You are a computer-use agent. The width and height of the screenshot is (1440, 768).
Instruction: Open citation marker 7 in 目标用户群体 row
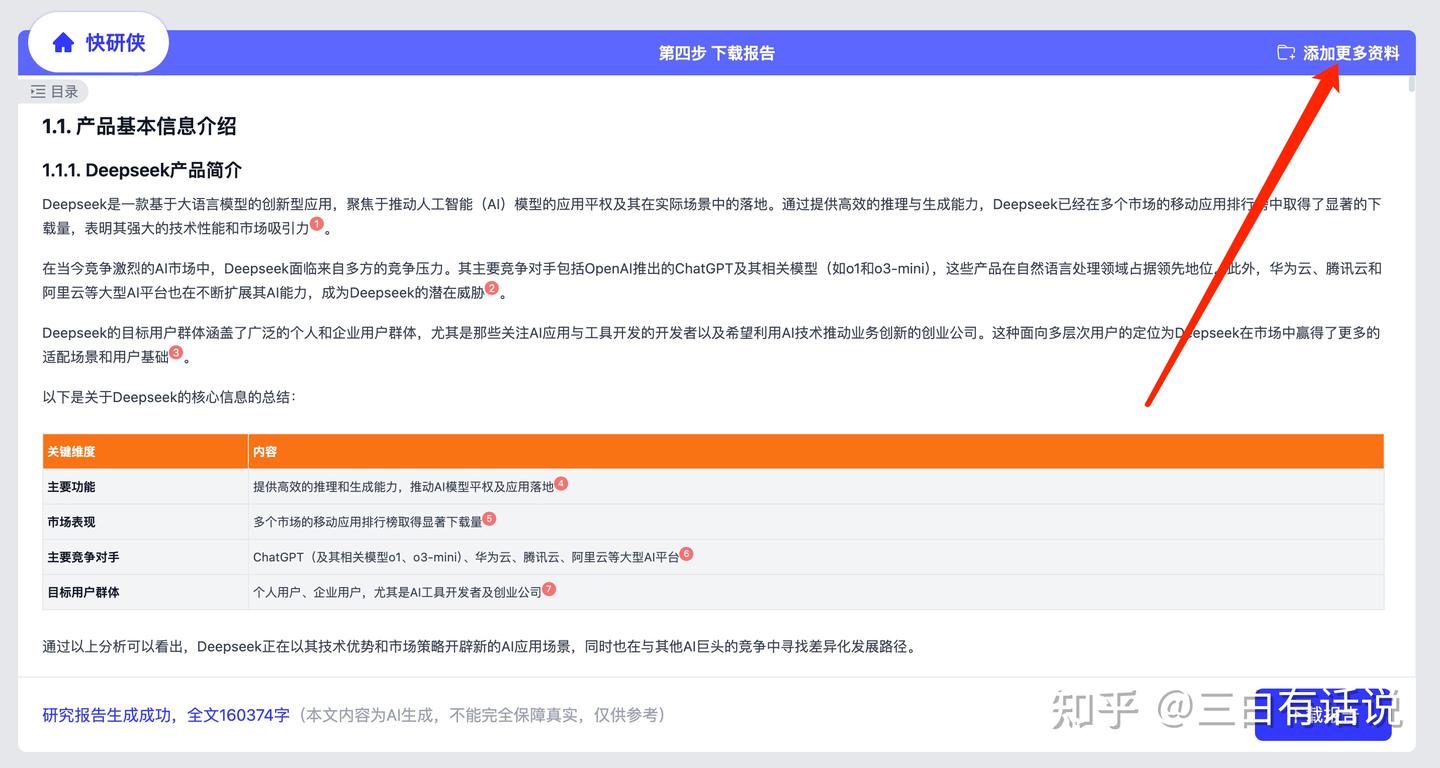(549, 589)
